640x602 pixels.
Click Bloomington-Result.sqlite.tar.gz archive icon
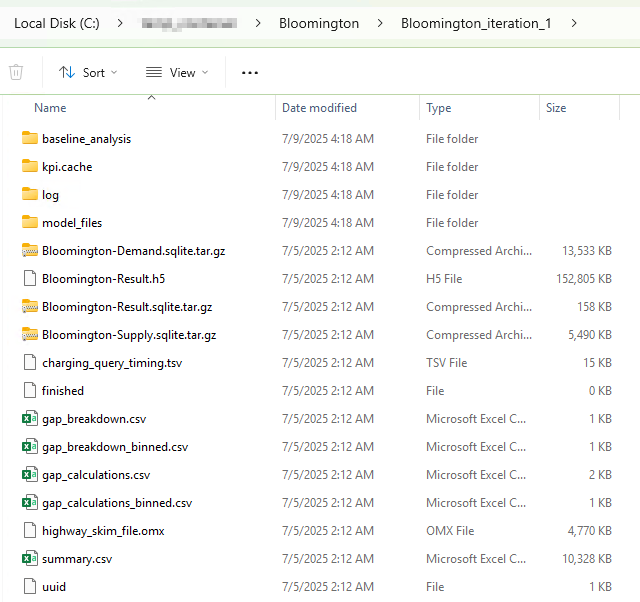[x=30, y=306]
